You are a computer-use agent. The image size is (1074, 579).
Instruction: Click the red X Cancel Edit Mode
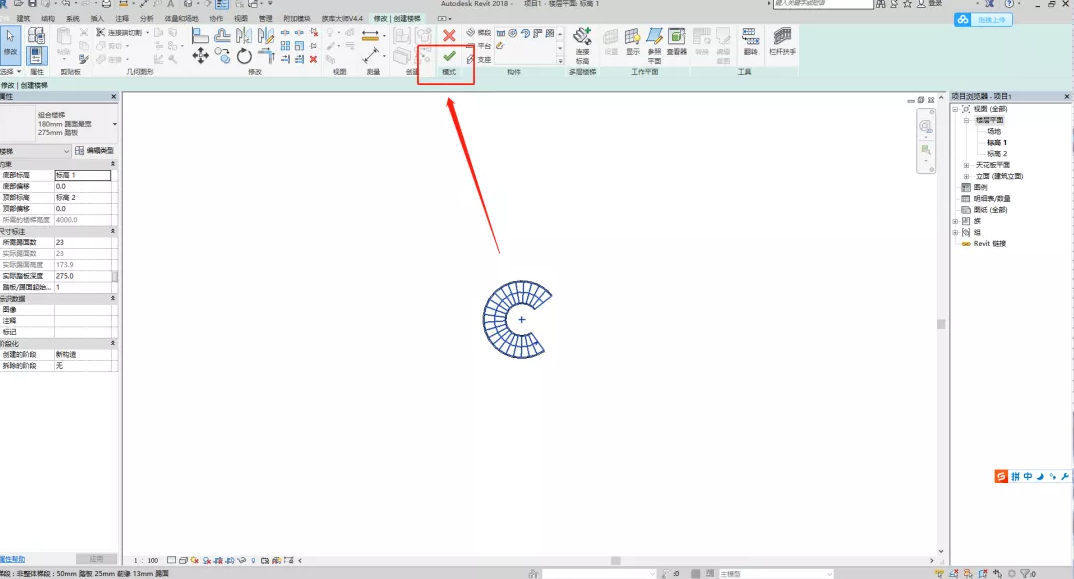(x=449, y=35)
